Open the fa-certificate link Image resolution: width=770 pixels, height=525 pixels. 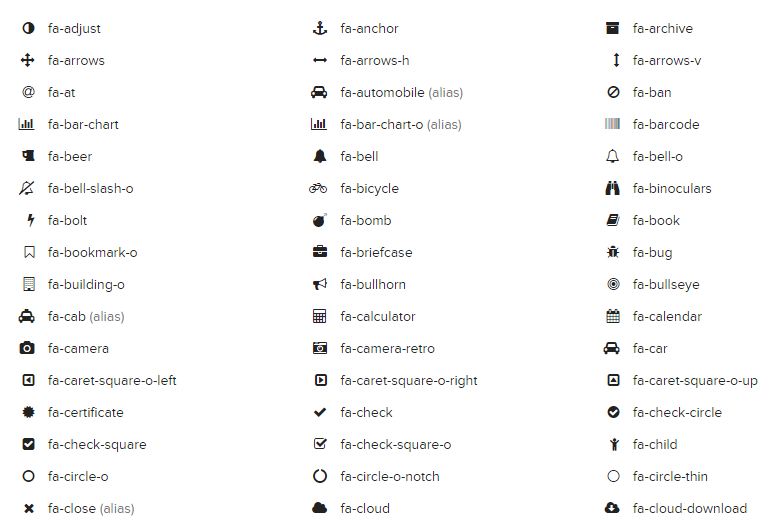pos(86,412)
